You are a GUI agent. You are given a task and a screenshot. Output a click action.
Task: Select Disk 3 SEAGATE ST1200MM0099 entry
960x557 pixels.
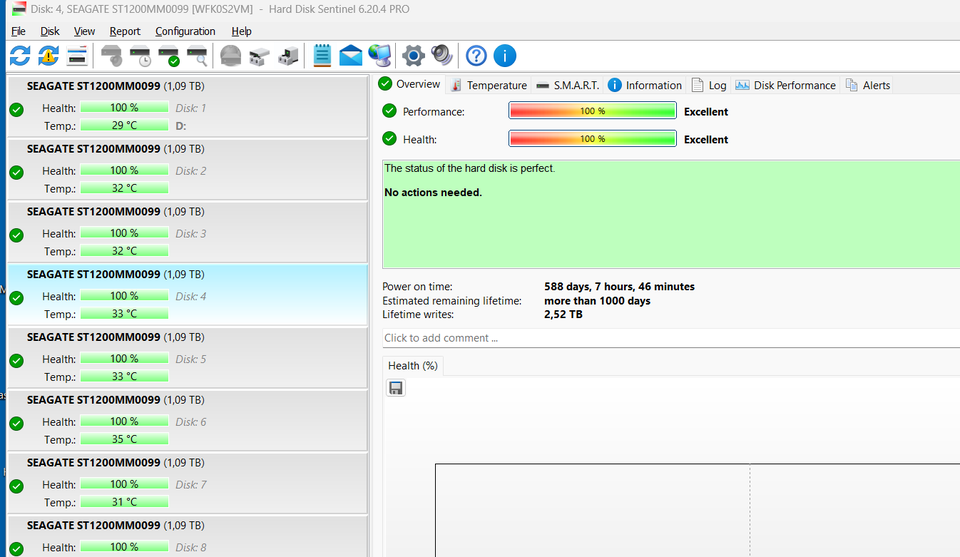pos(187,232)
